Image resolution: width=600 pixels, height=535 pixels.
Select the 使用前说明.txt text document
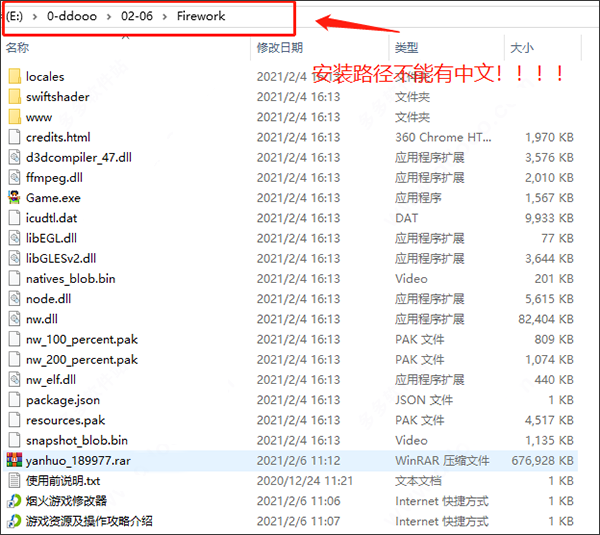(x=63, y=480)
